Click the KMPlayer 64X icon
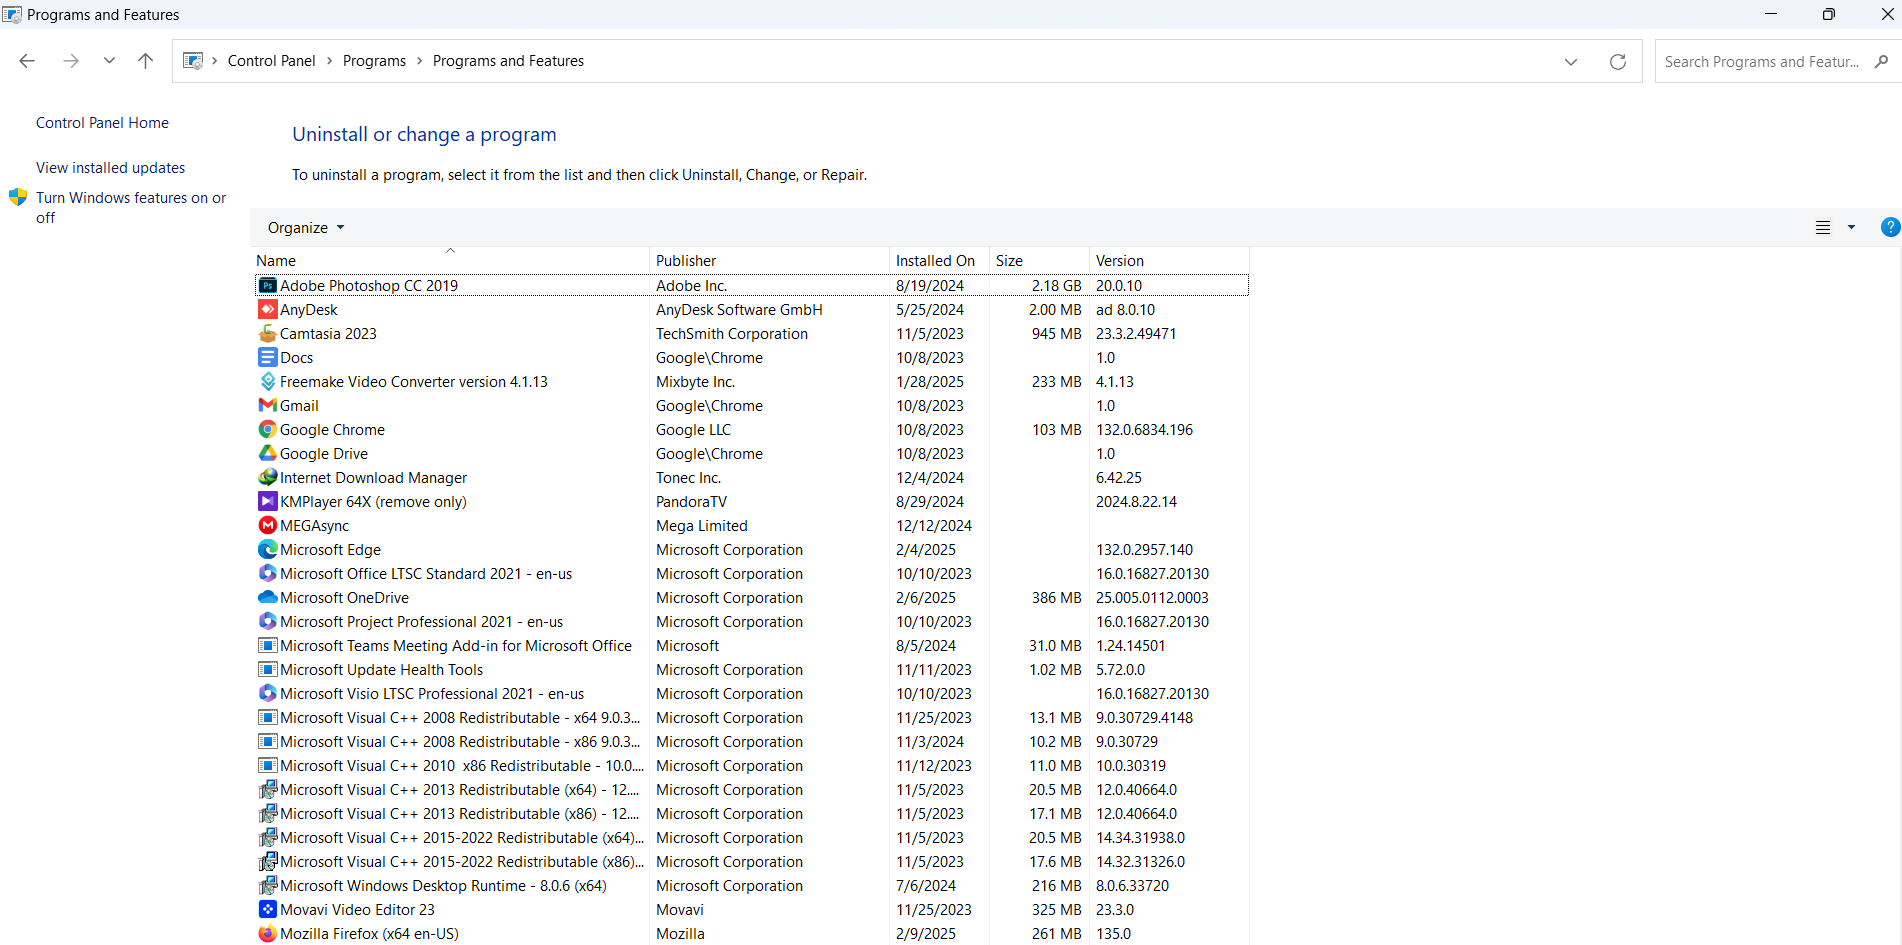1902x945 pixels. coord(268,502)
